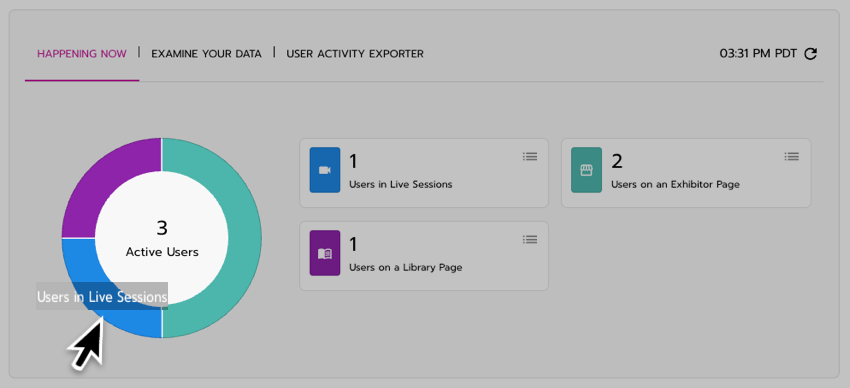The image size is (850, 388).
Task: Click the purple library book icon
Action: [x=325, y=253]
